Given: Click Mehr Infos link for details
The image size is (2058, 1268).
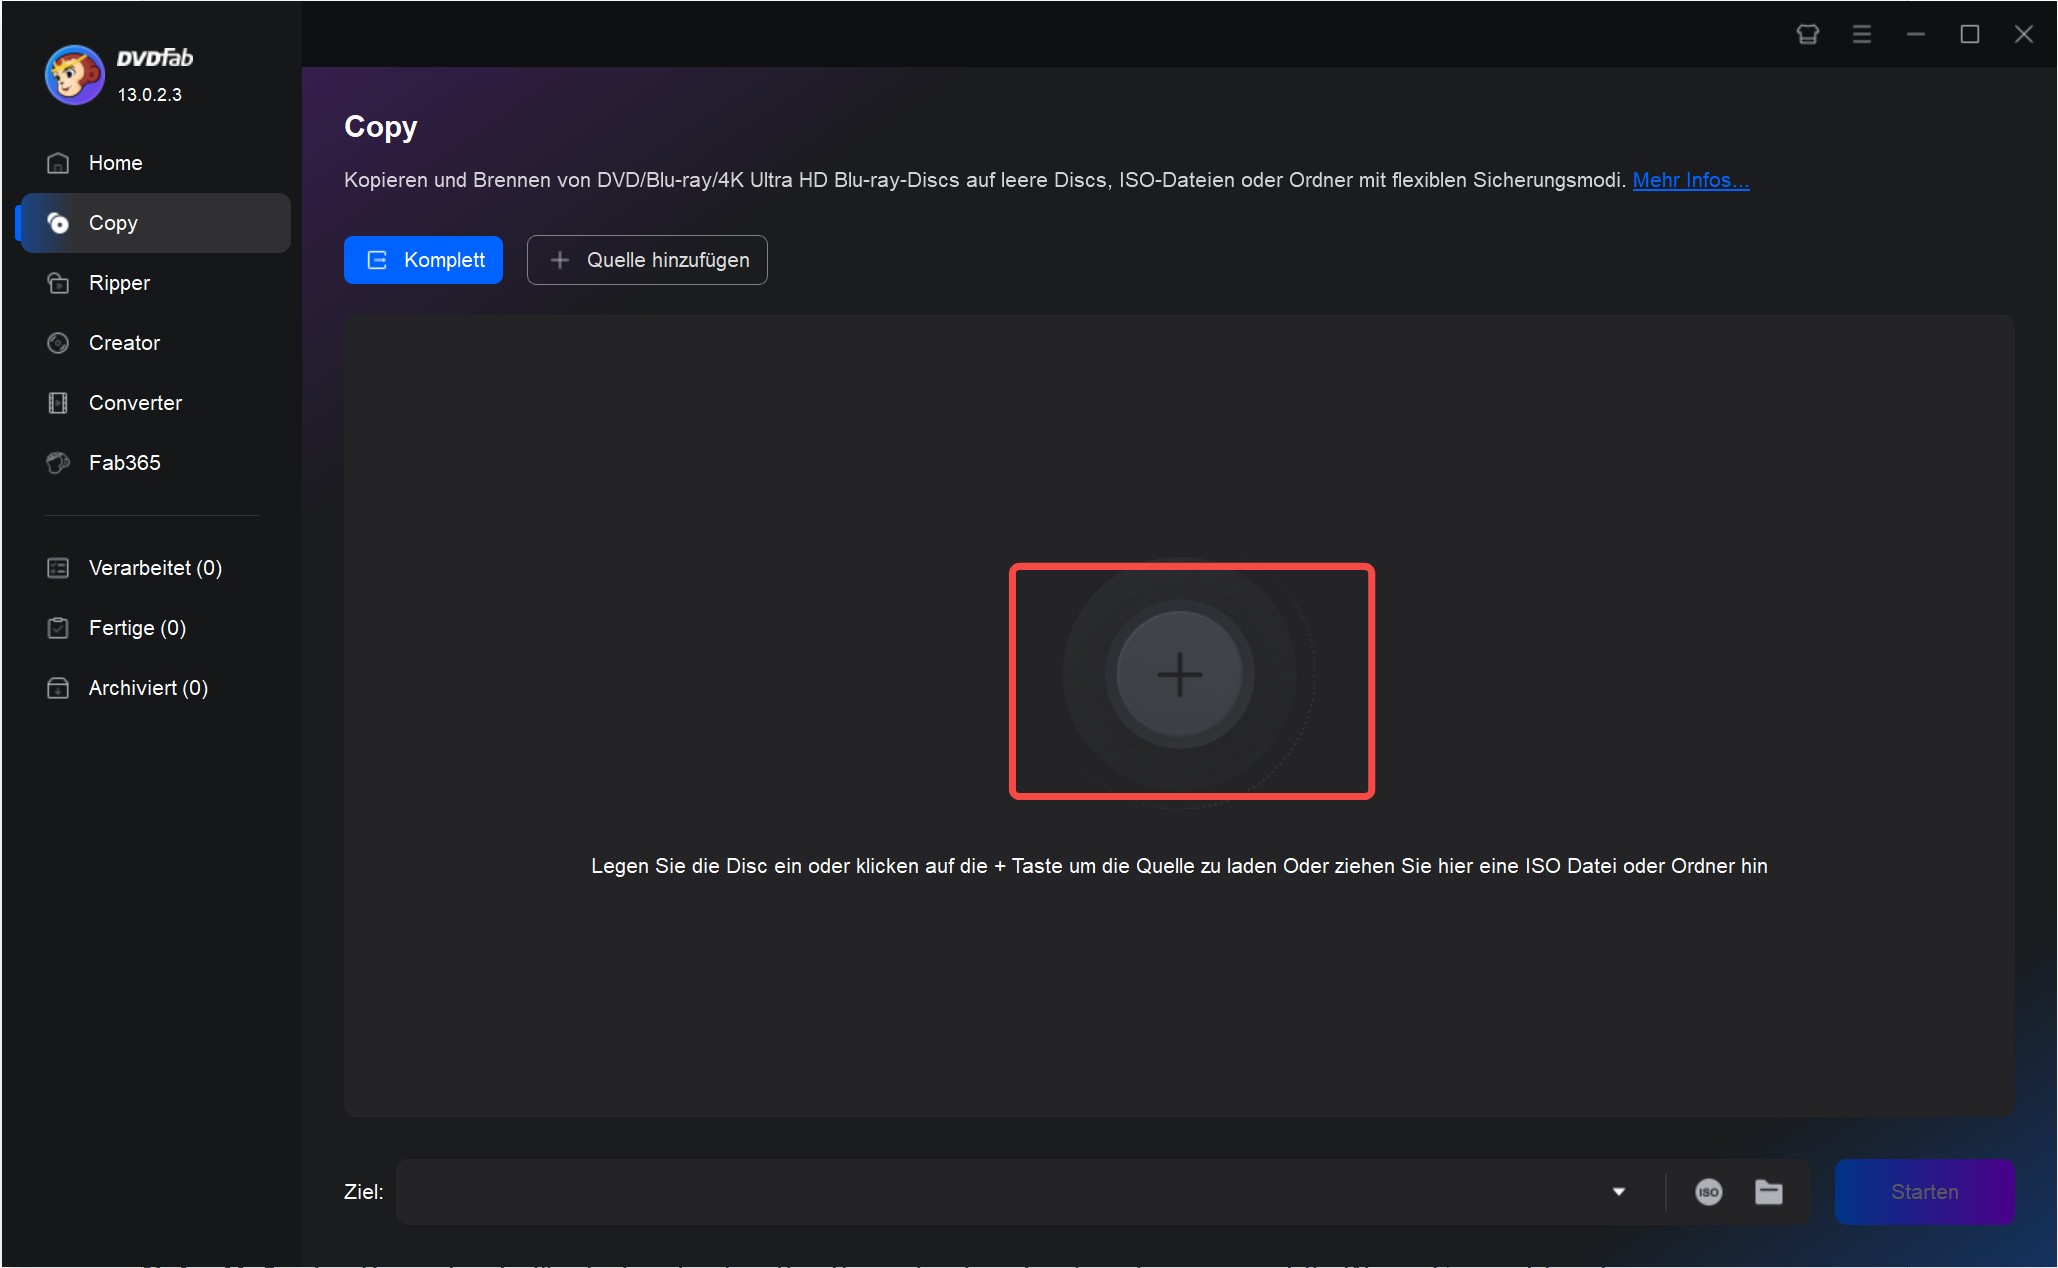Looking at the screenshot, I should click(1690, 179).
